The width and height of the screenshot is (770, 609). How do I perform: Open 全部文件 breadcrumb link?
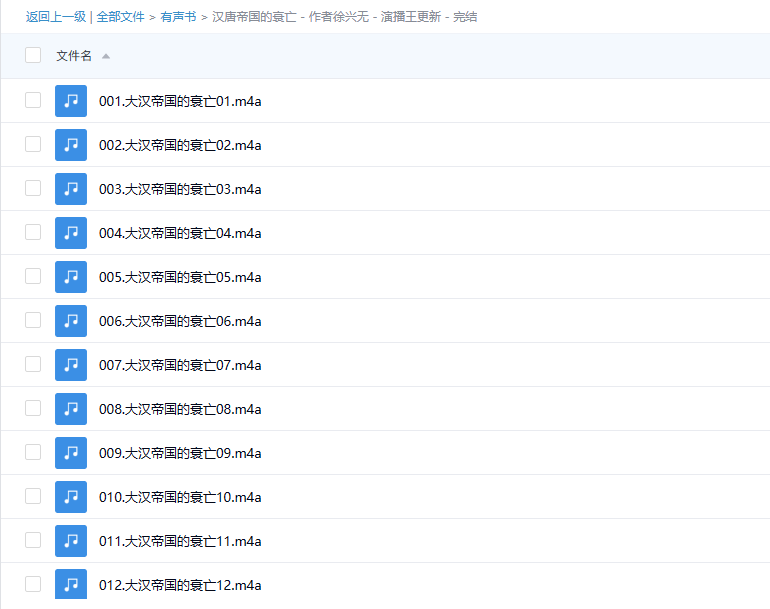[120, 17]
